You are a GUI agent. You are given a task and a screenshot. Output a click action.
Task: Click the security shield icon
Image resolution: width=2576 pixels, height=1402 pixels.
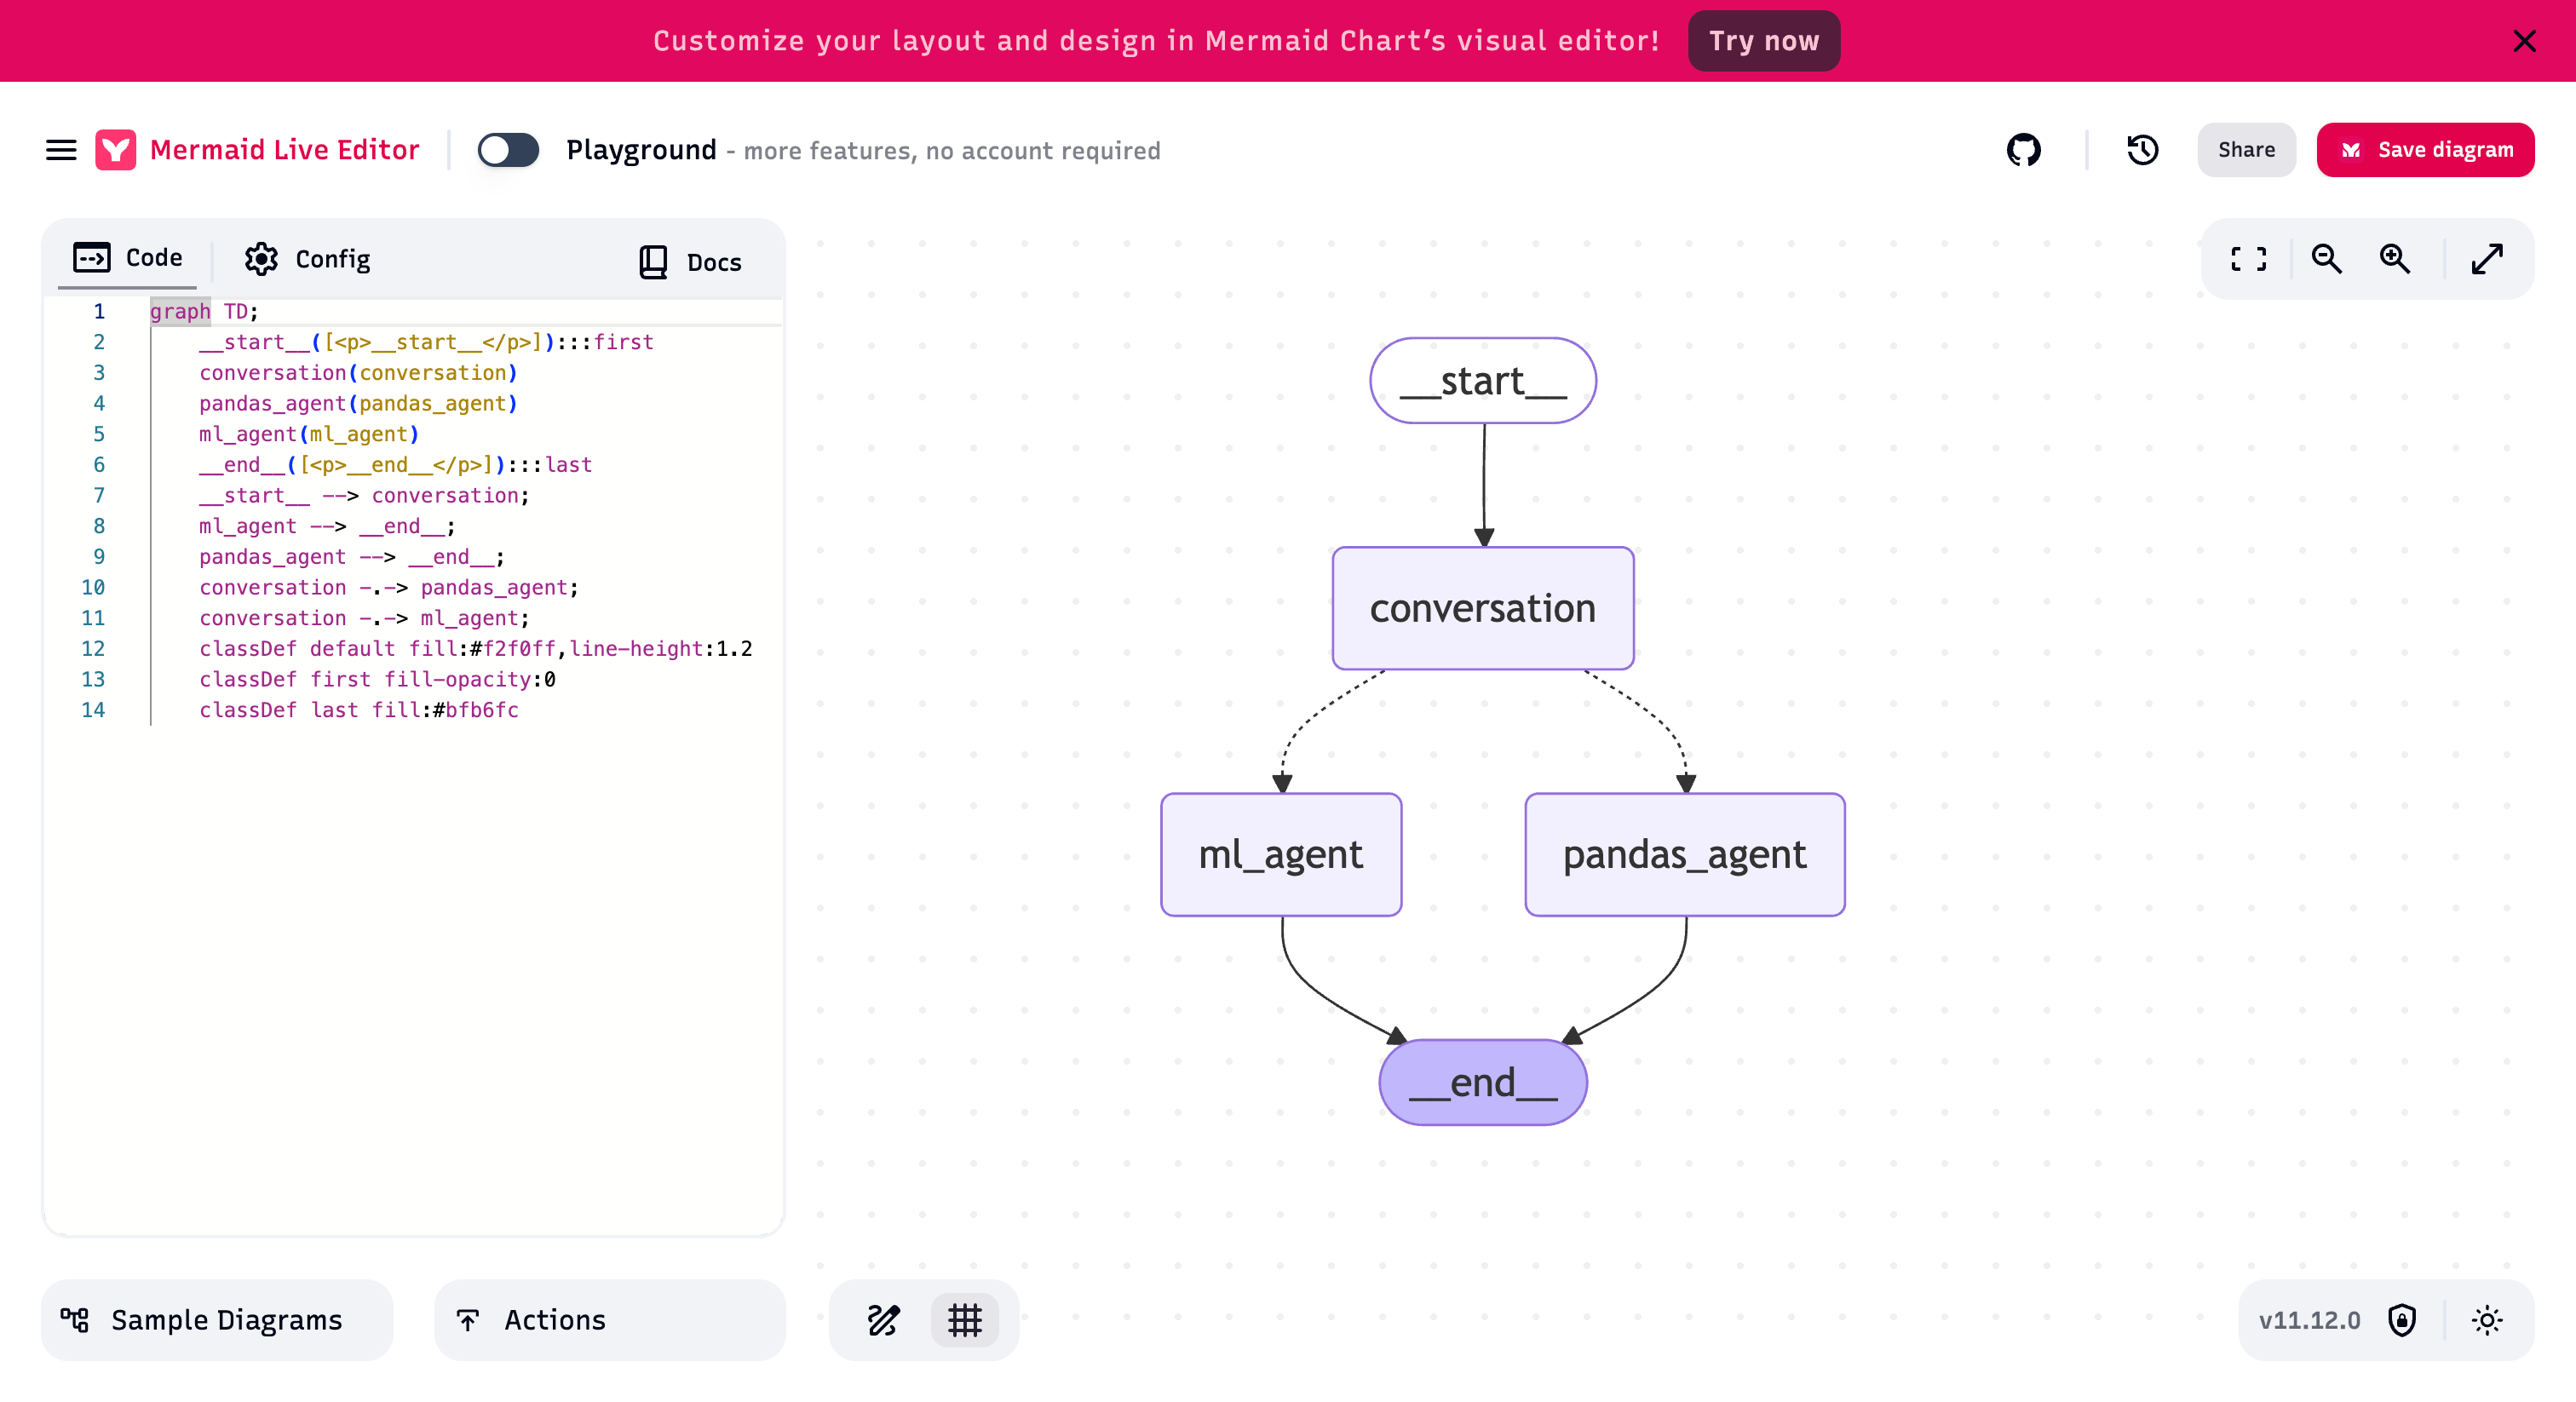(x=2401, y=1320)
